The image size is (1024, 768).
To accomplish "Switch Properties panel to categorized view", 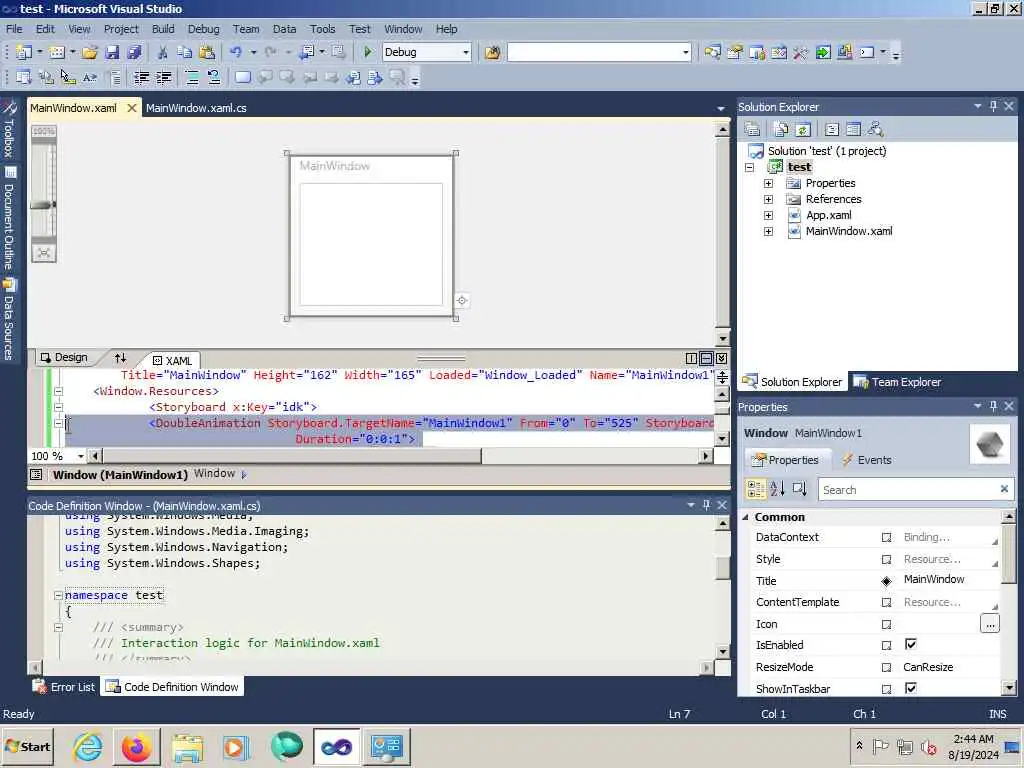I will click(x=756, y=488).
